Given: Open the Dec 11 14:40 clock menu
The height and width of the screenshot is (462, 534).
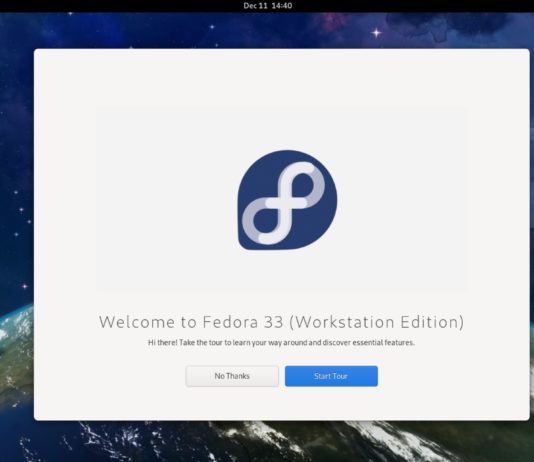Looking at the screenshot, I should coord(267,5).
